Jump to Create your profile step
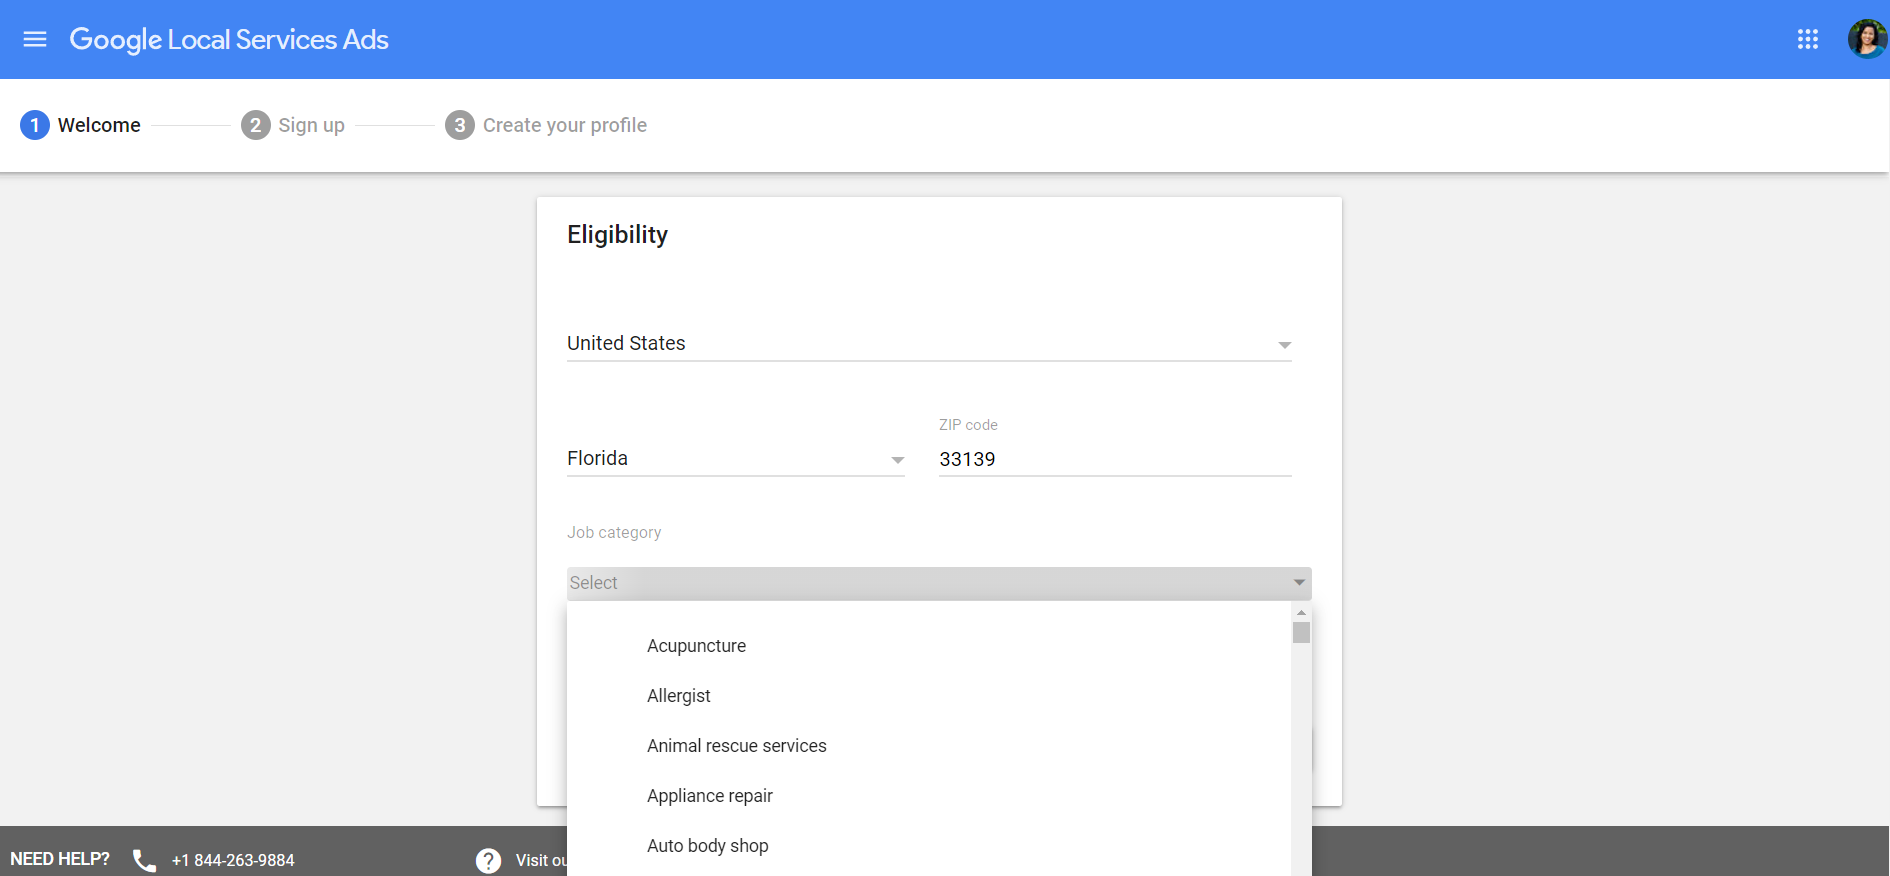This screenshot has width=1890, height=876. (x=546, y=125)
